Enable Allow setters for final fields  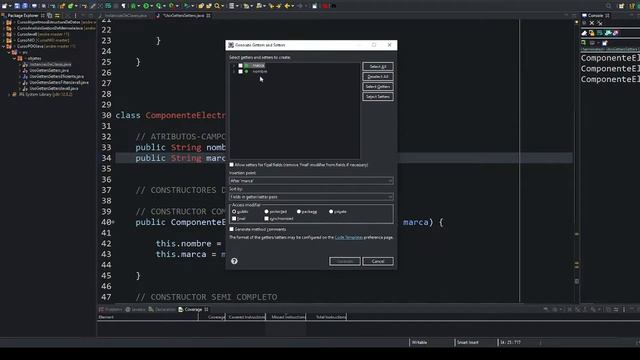click(231, 164)
